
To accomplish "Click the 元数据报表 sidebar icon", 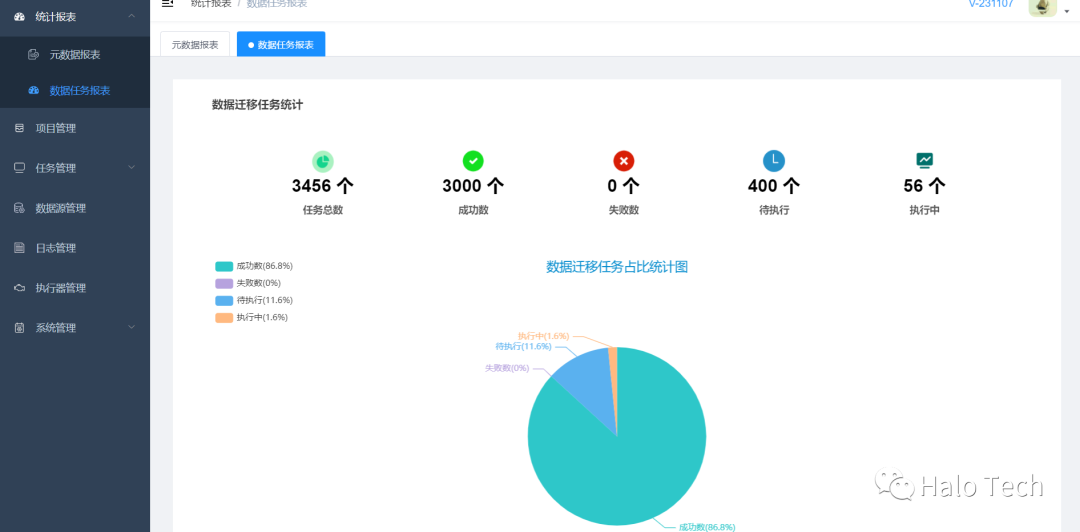I will 33,54.
